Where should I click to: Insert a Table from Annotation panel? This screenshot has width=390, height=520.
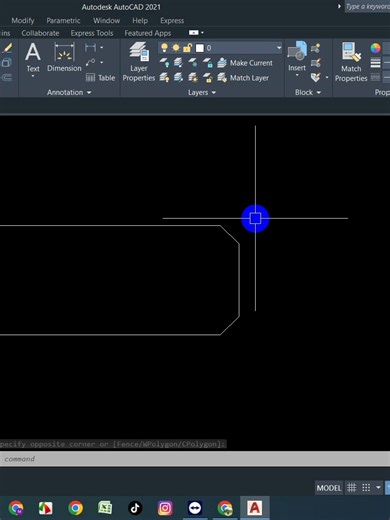[100, 78]
